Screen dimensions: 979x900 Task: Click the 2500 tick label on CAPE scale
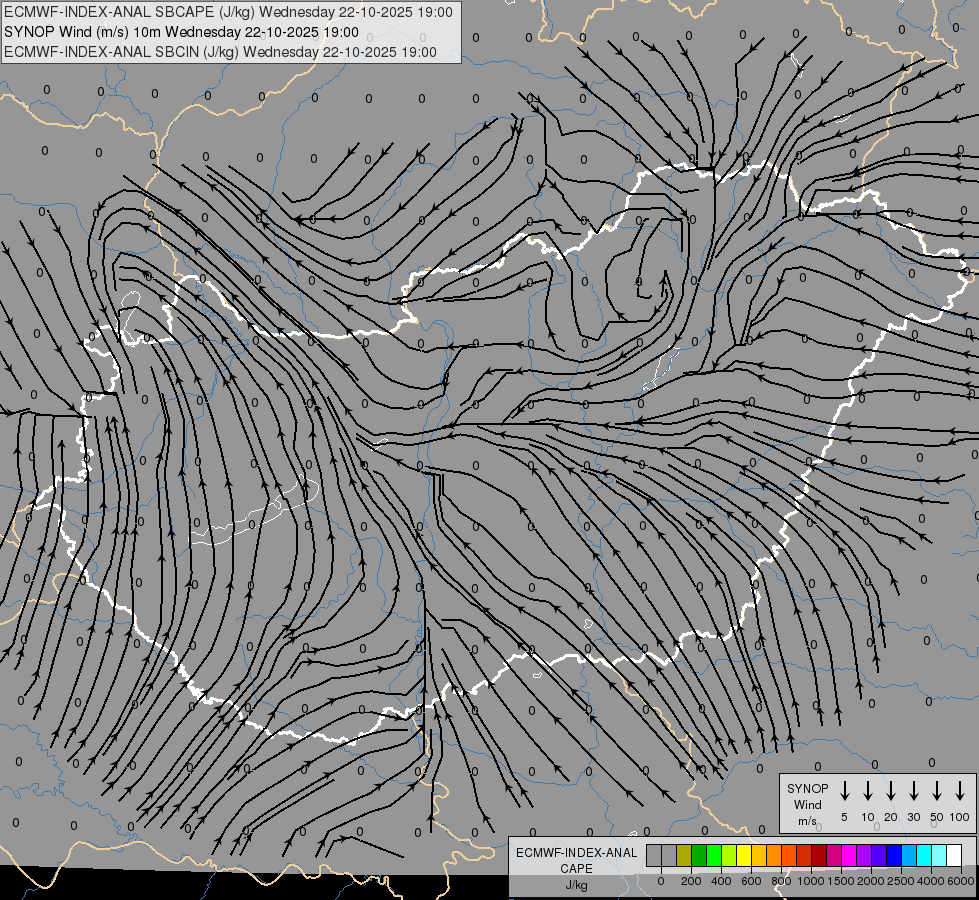pyautogui.click(x=901, y=881)
